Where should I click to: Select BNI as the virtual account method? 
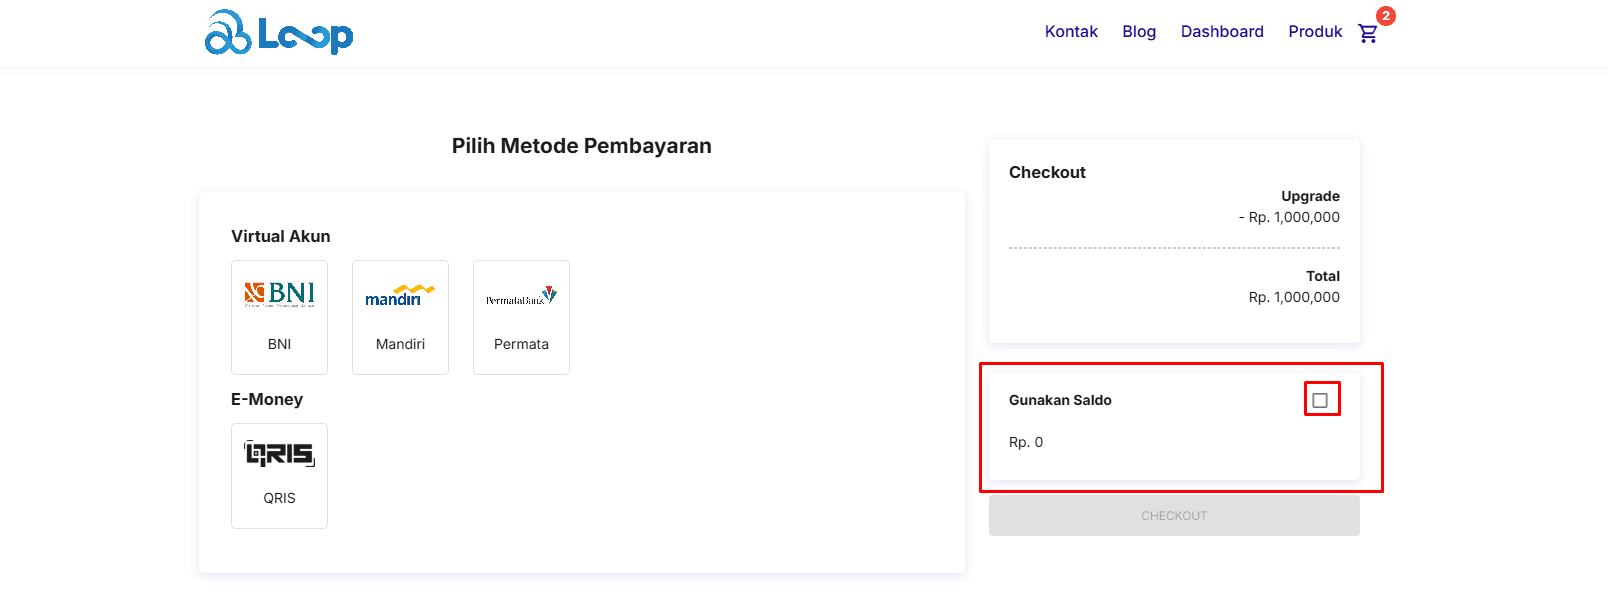pyautogui.click(x=279, y=317)
